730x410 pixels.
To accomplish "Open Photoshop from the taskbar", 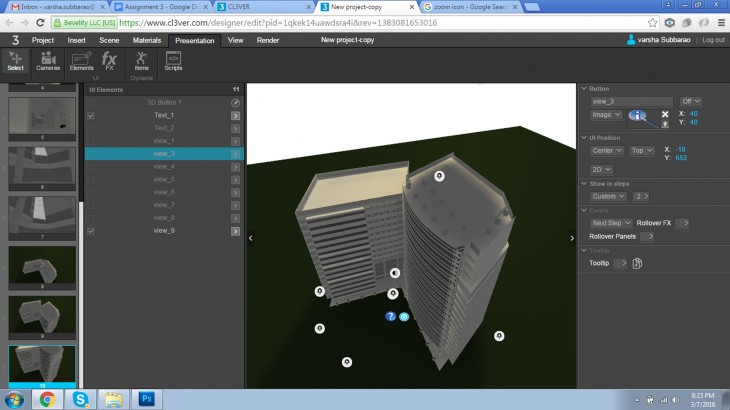I will pyautogui.click(x=146, y=399).
